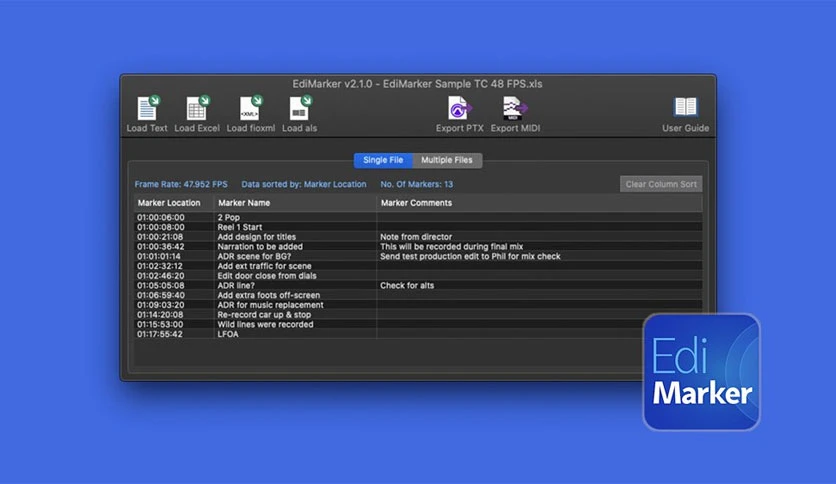Click timecode 01:00:08:00
This screenshot has width=836, height=484.
(x=160, y=227)
